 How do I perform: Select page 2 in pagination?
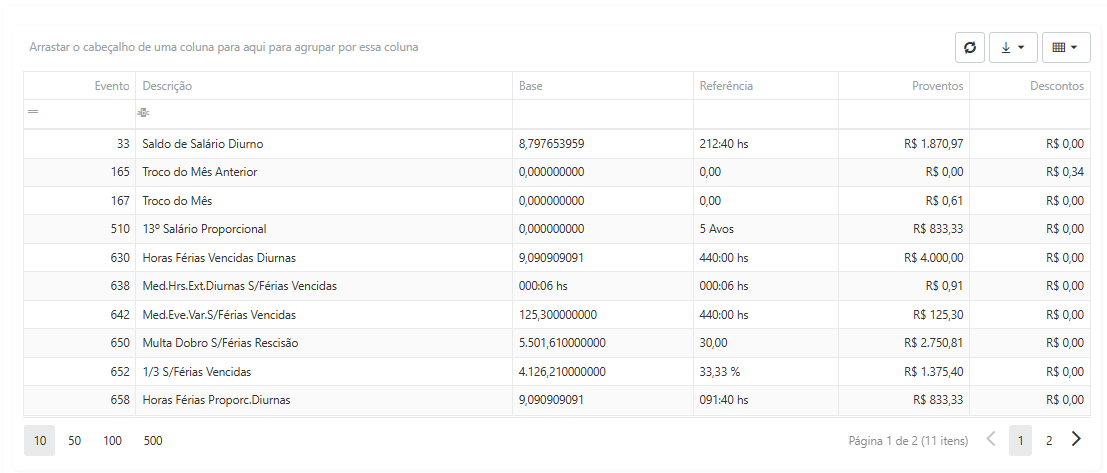1049,441
